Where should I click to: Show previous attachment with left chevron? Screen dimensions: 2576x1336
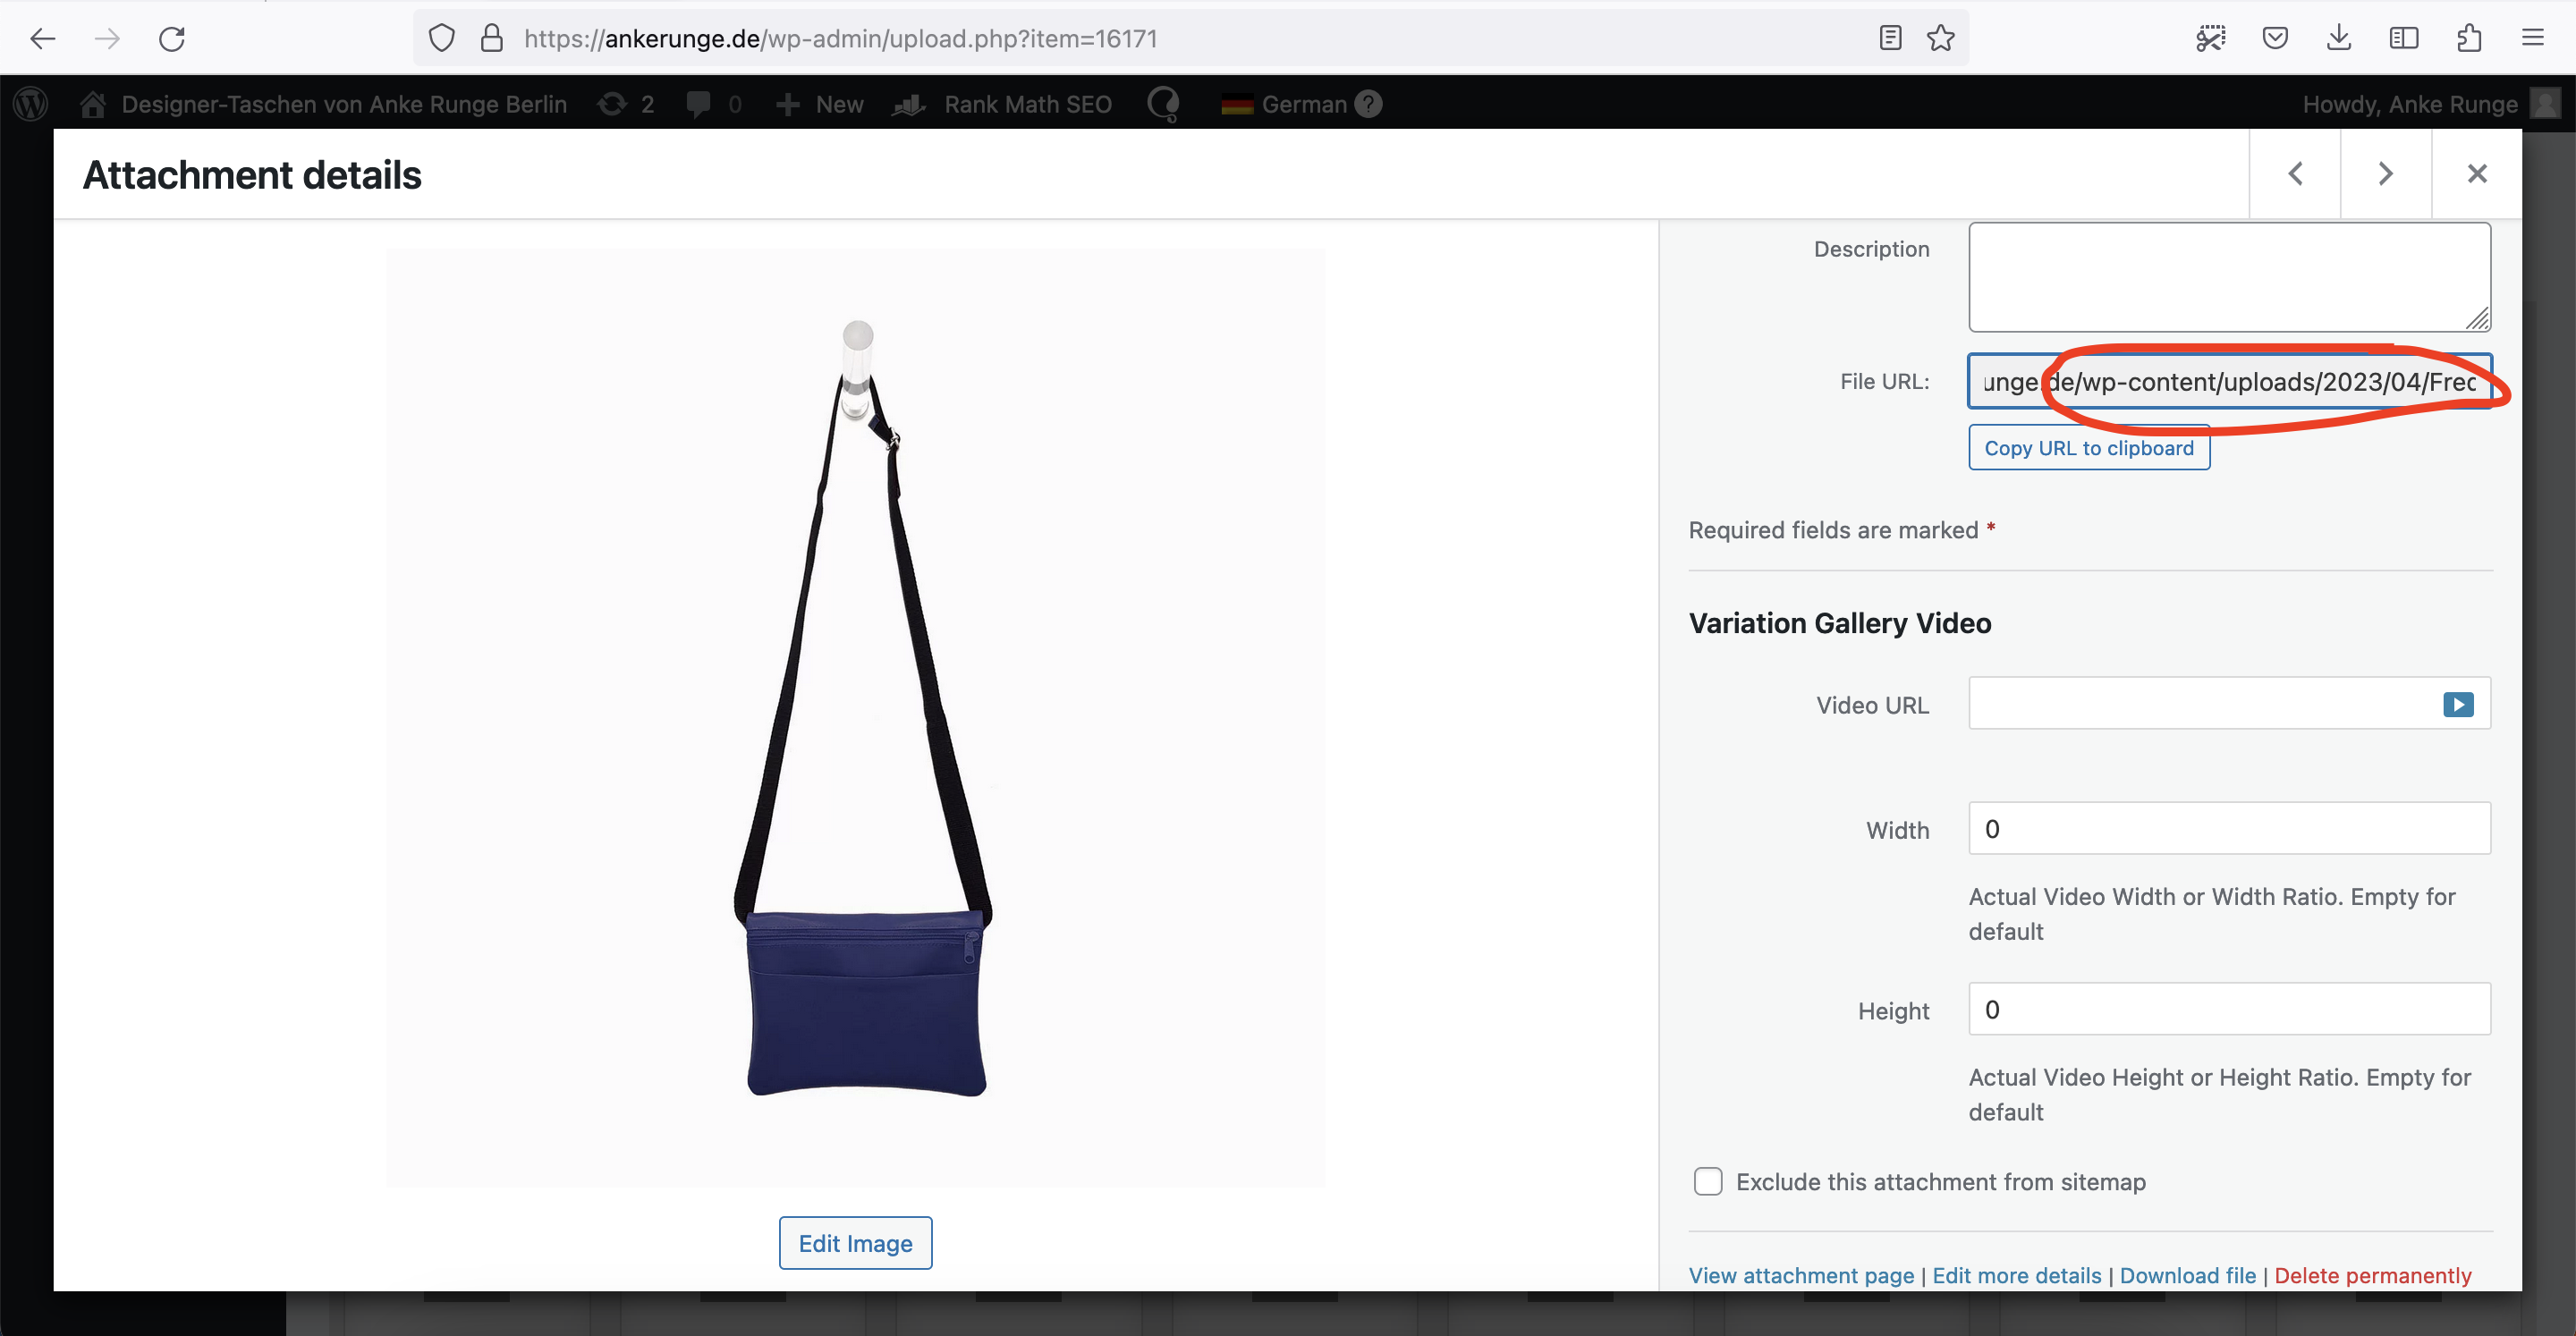point(2295,174)
